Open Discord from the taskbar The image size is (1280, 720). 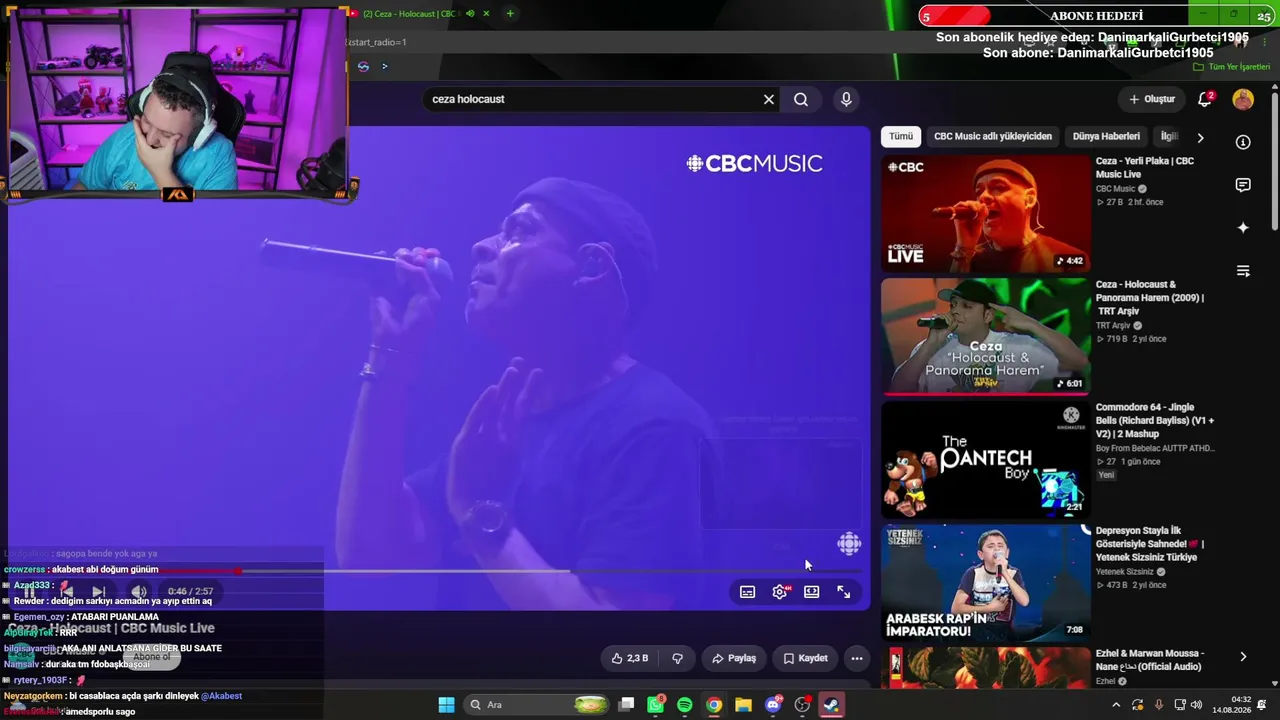click(x=773, y=705)
